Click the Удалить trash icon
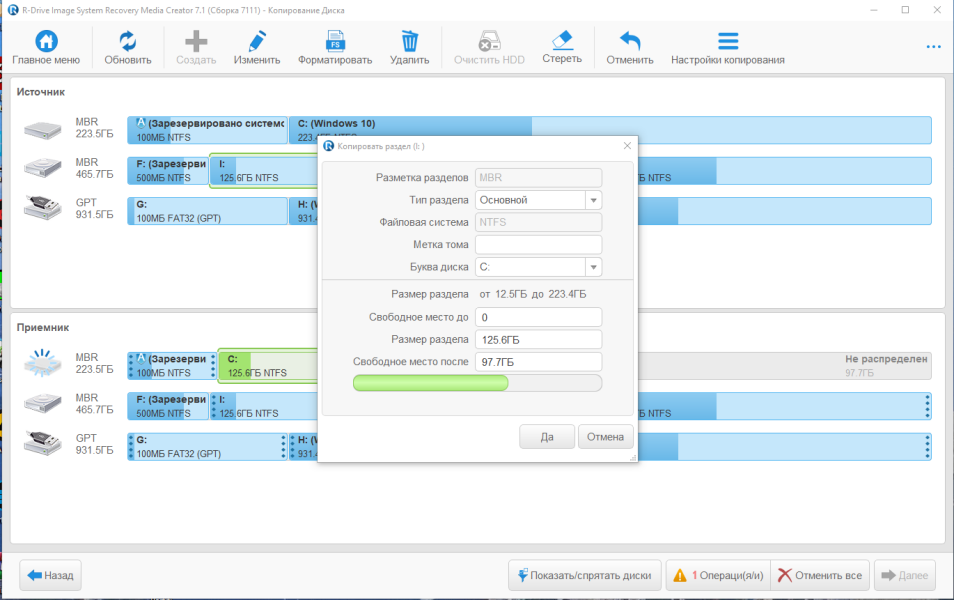 pyautogui.click(x=409, y=41)
